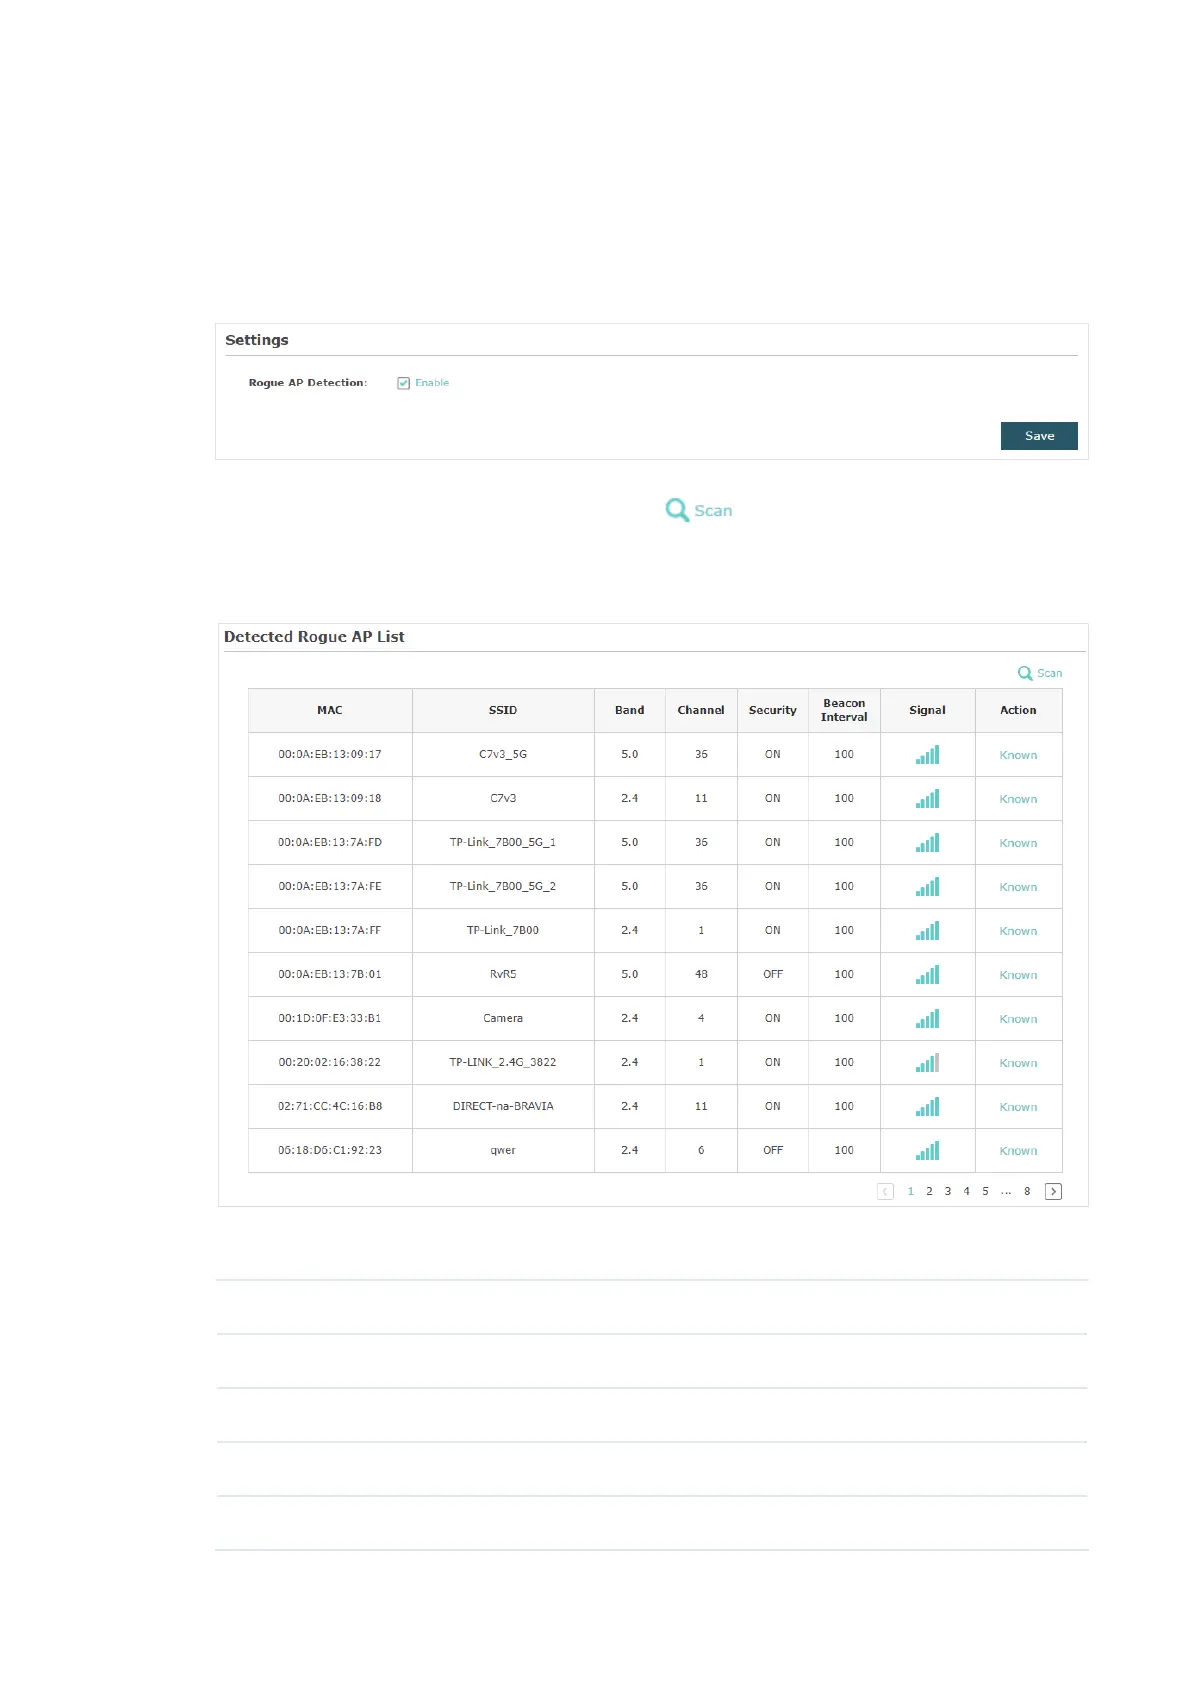
Task: Click signal icon in TP-Link_7B00_5G_2 row
Action: [x=927, y=887]
